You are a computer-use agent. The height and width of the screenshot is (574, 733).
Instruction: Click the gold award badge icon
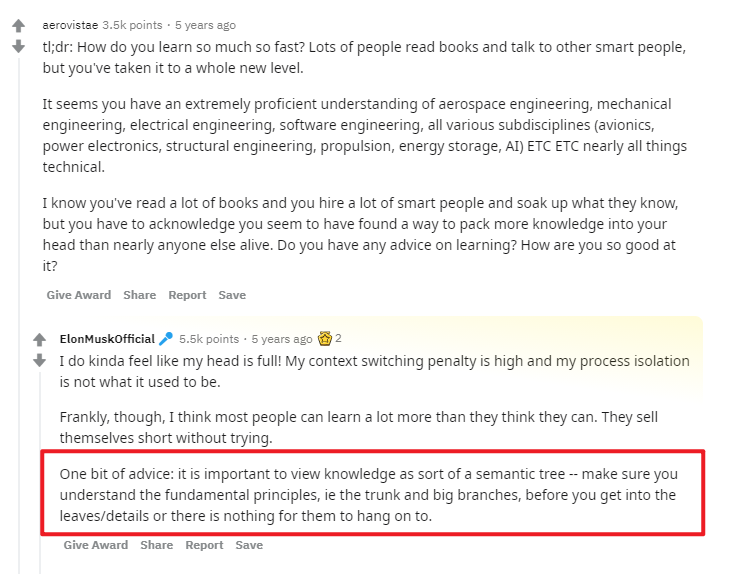click(324, 338)
